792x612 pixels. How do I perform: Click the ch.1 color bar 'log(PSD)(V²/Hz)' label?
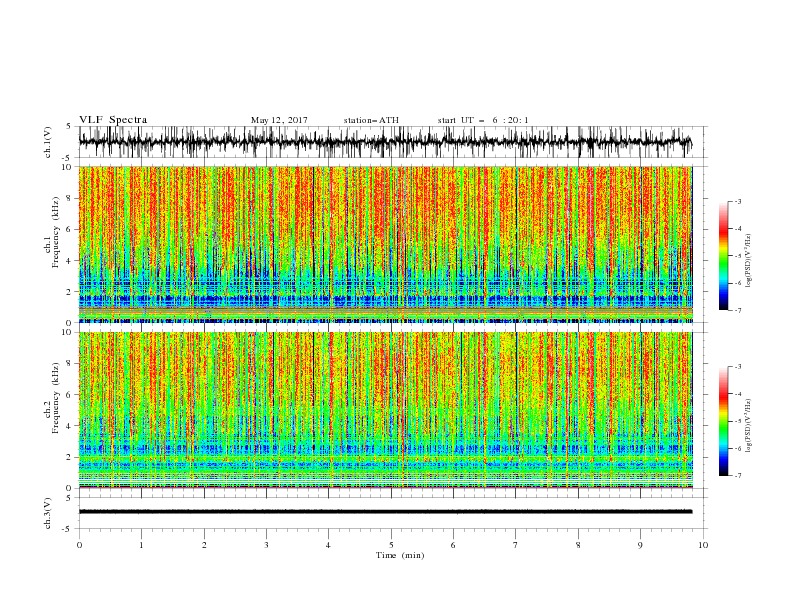749,261
